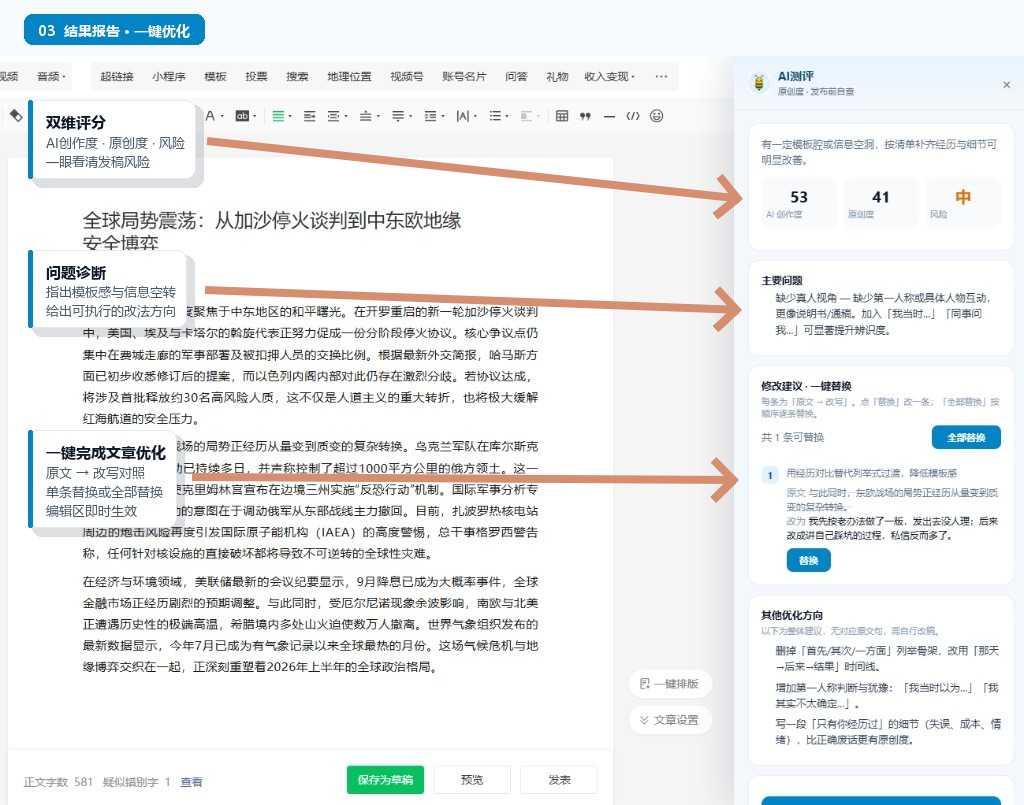Insert a 问答 Q&A item
Screen dimensions: 1024x805
coord(516,76)
